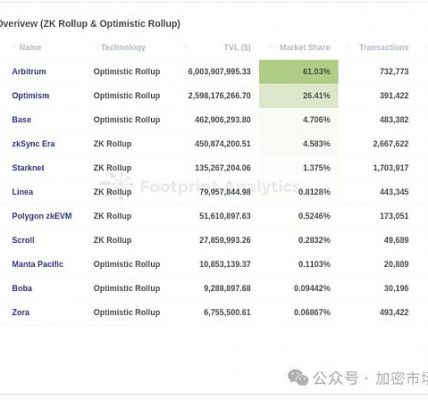Select Zora's market share value 0.06867%

pos(312,312)
